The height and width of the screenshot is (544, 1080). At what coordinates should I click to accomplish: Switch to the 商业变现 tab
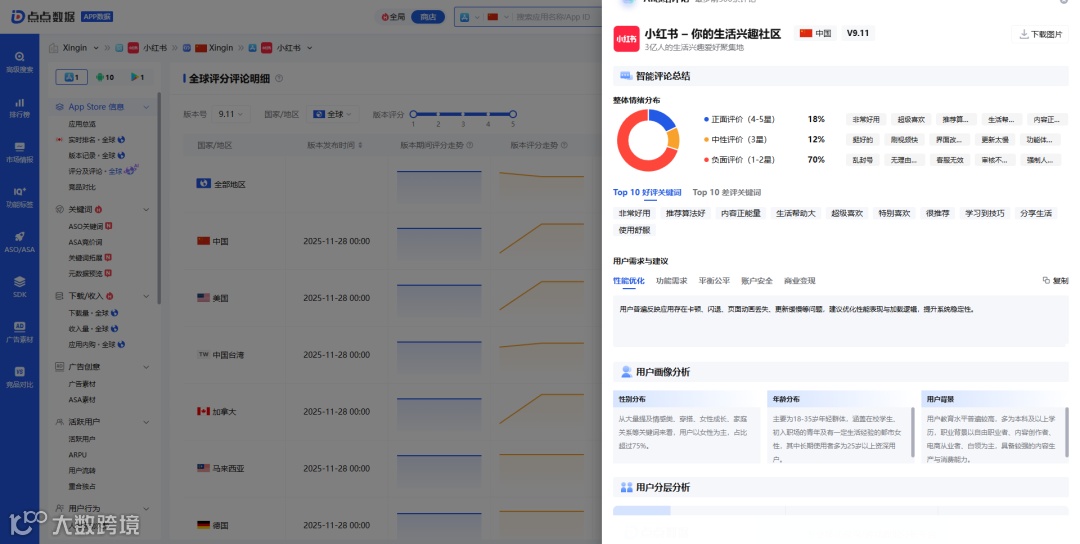(x=799, y=280)
